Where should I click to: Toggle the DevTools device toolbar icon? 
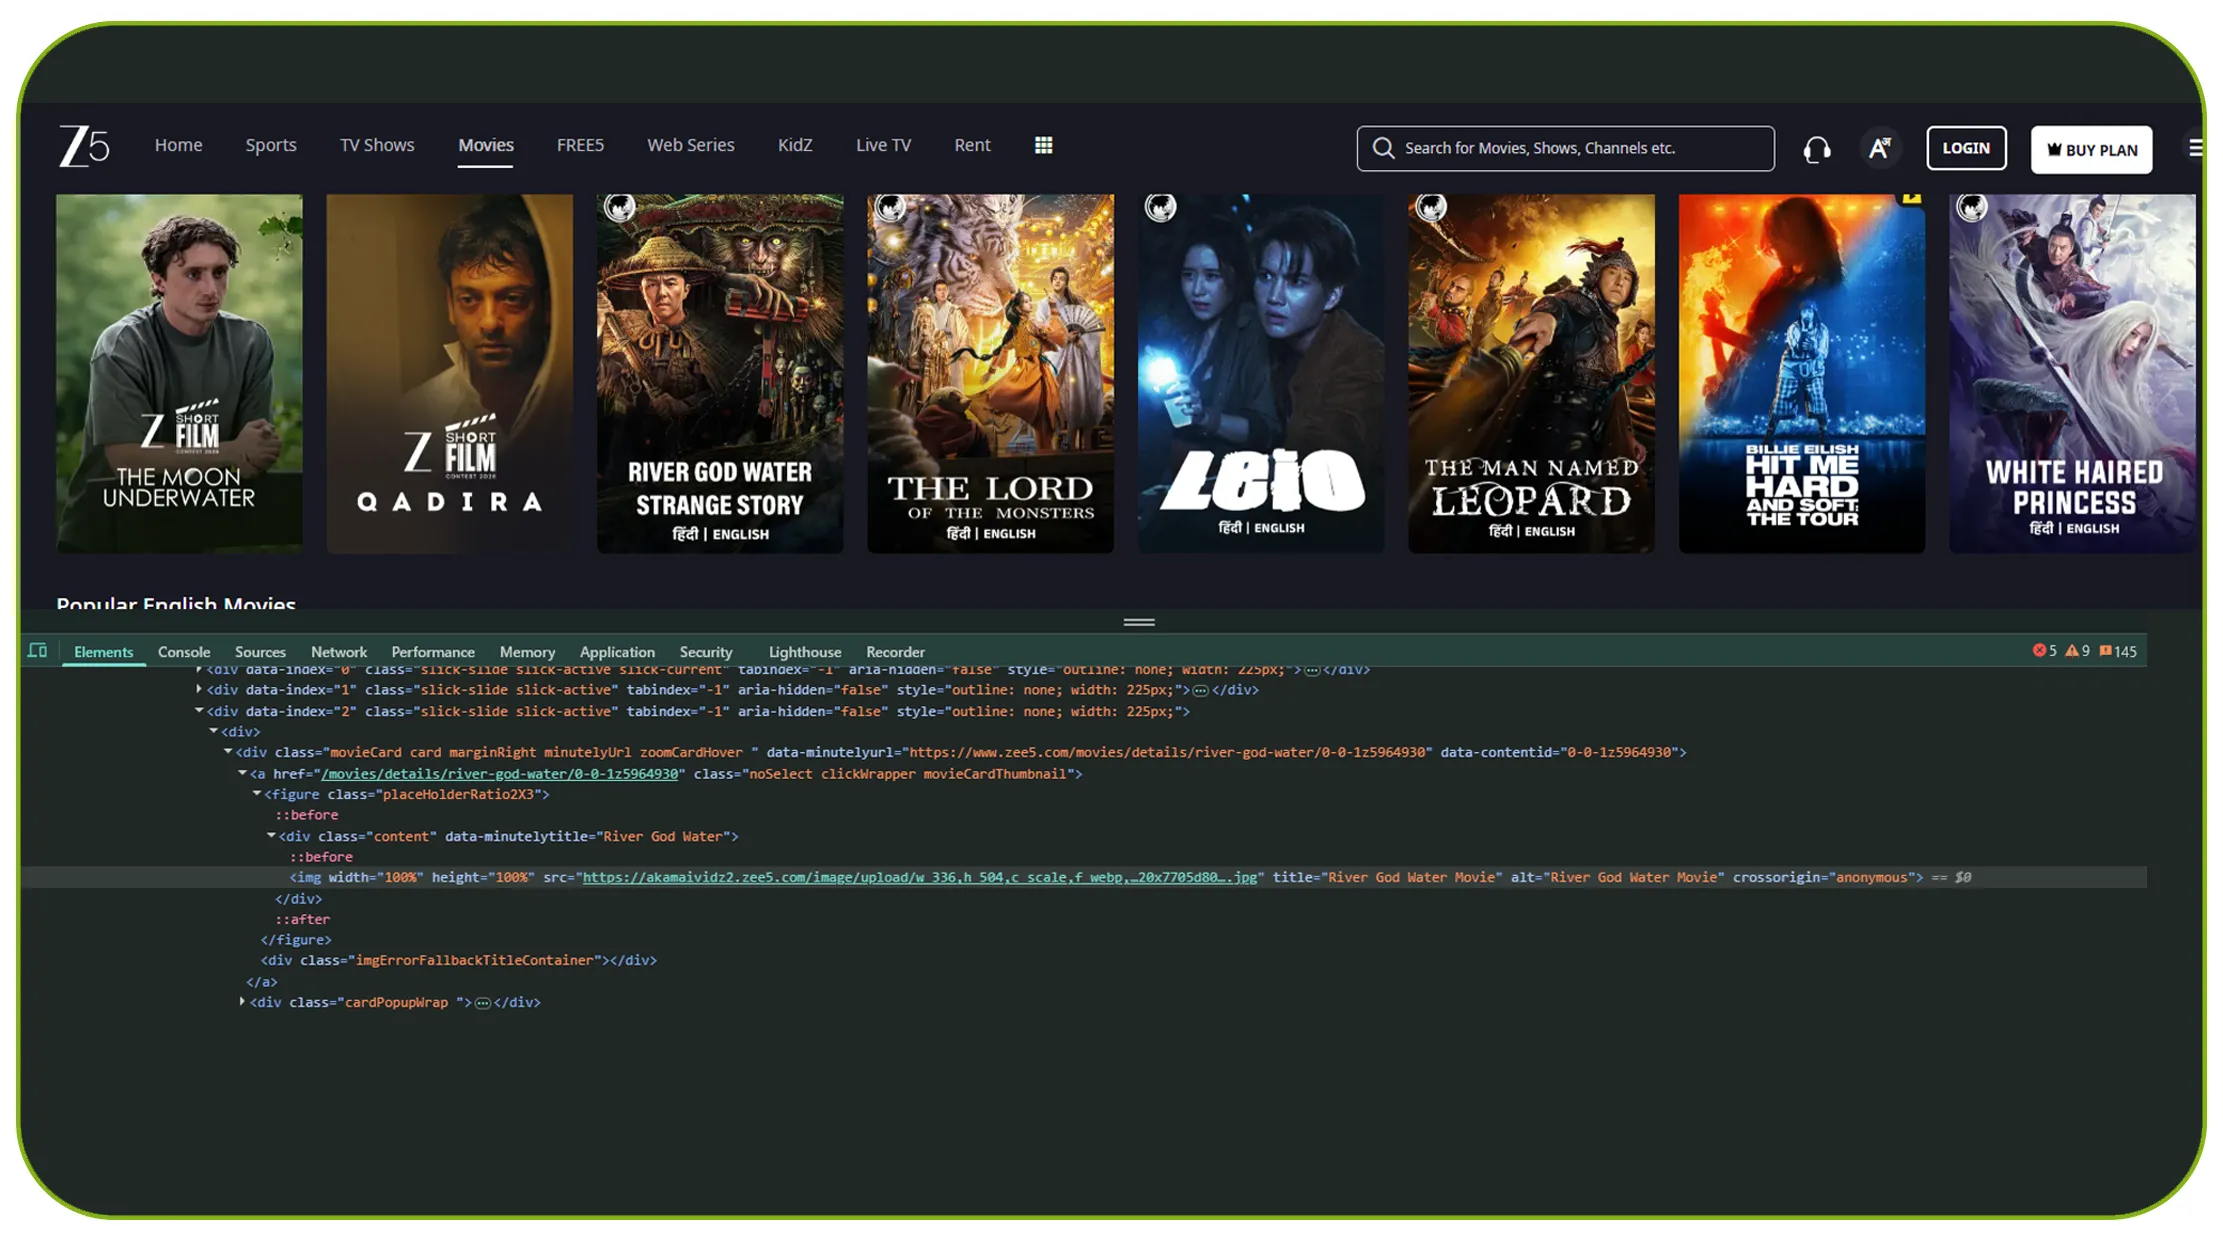click(x=38, y=651)
